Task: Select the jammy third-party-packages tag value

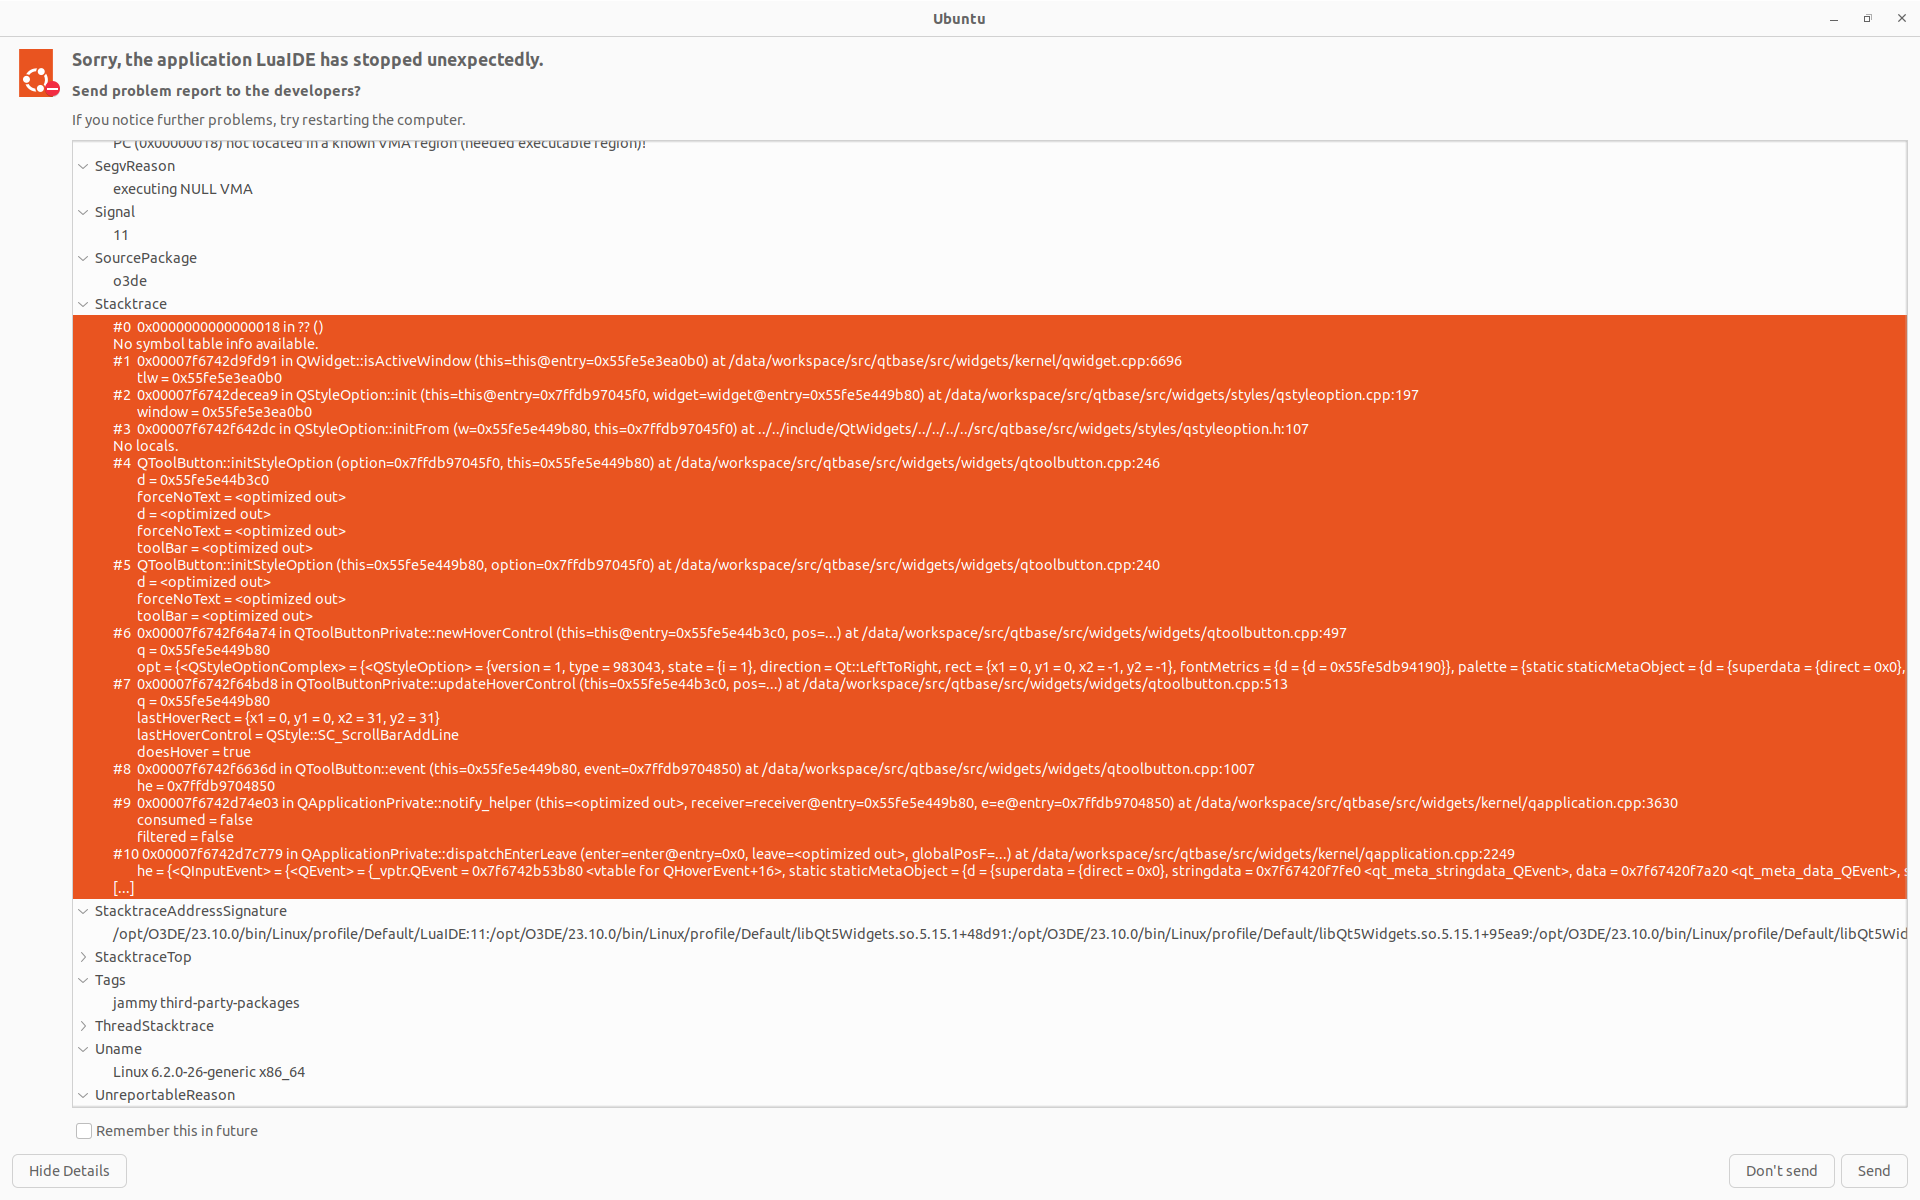Action: [206, 1003]
